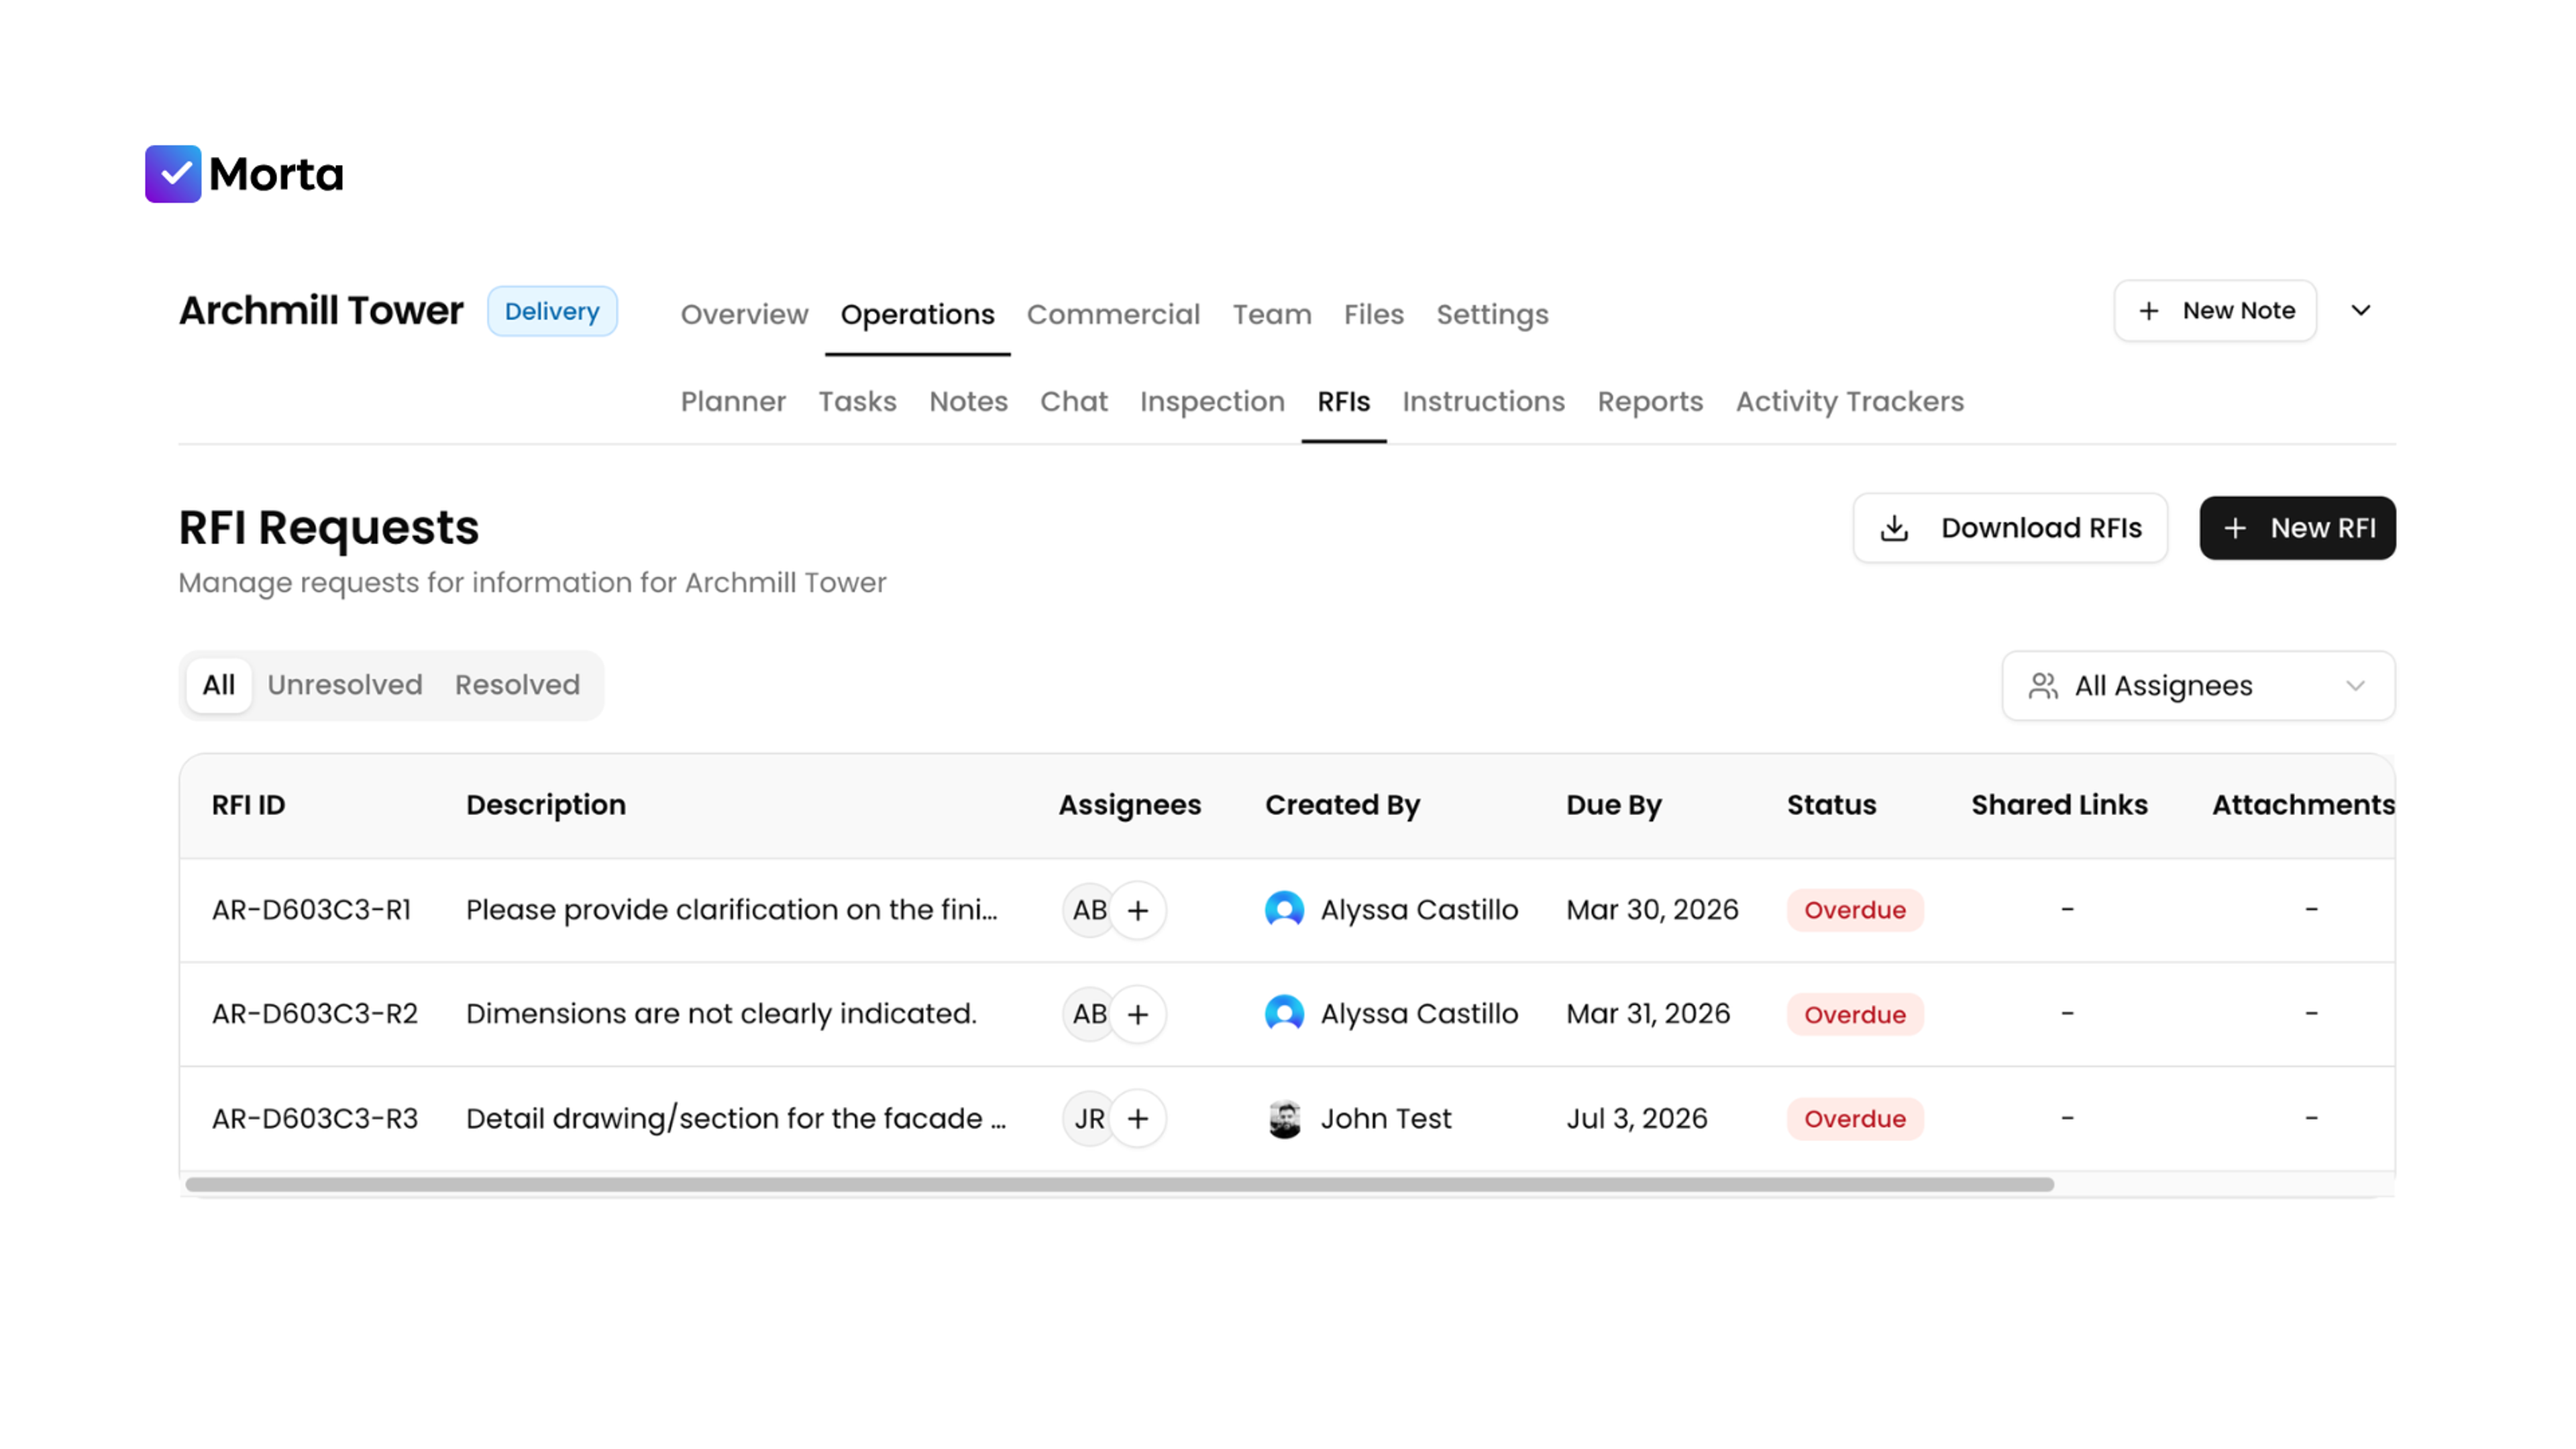This screenshot has width=2576, height=1449.
Task: Click RFI ID column header
Action: [x=248, y=805]
